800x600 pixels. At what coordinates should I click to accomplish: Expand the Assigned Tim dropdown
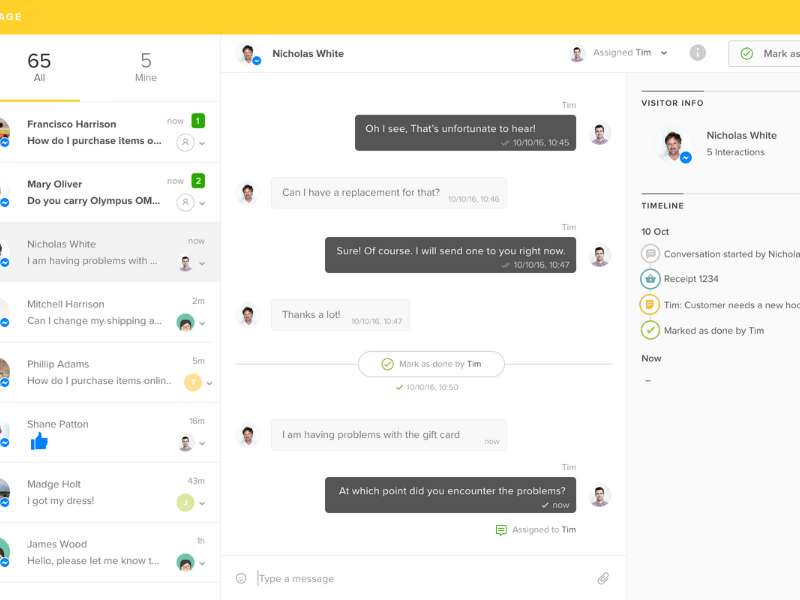[664, 53]
